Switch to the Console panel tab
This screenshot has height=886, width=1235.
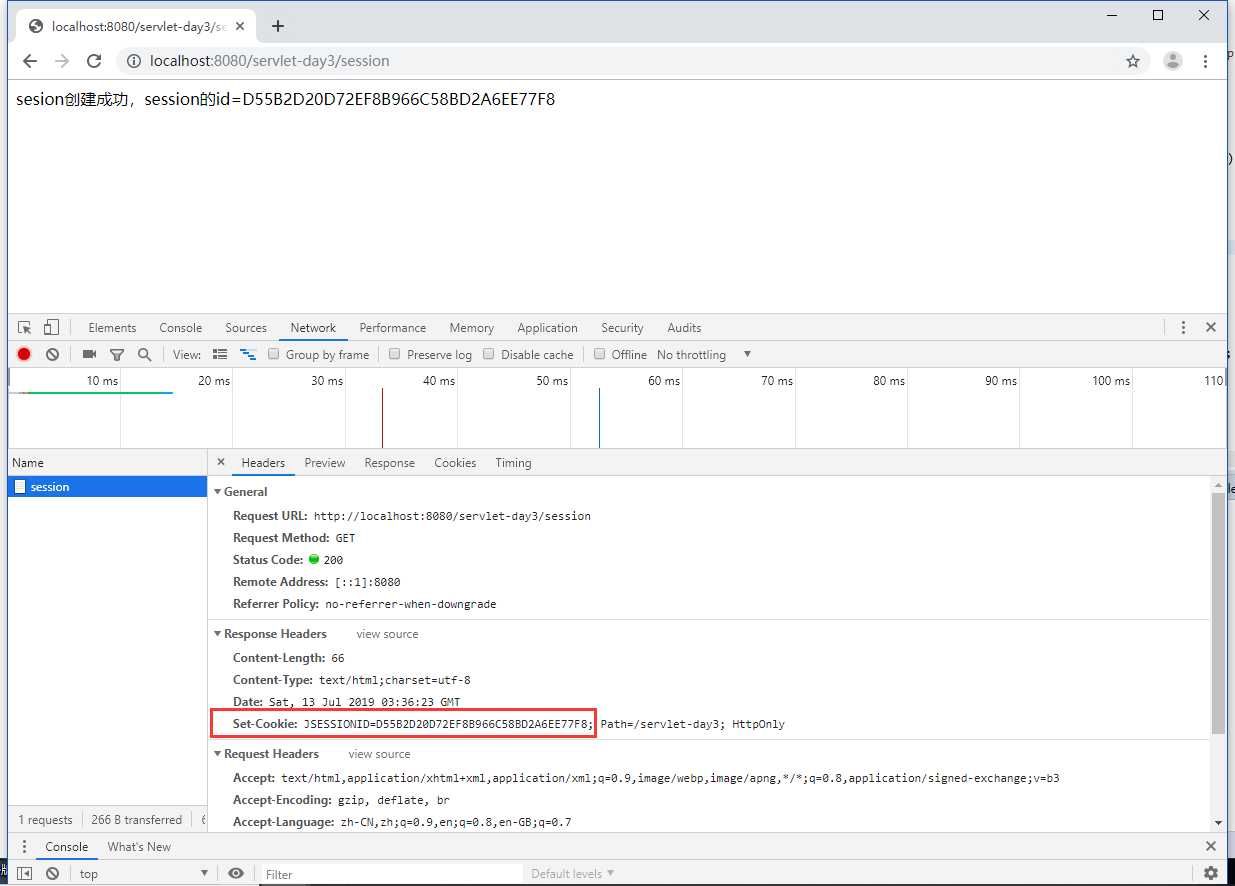pos(181,327)
